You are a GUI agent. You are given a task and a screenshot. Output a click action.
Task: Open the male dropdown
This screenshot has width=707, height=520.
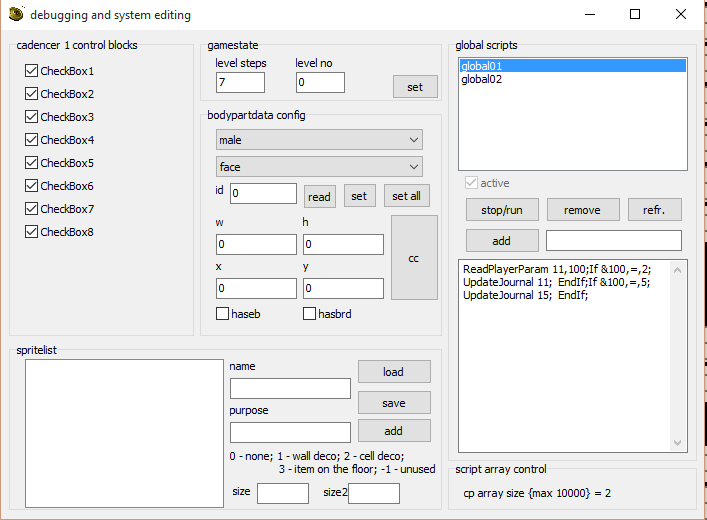point(319,140)
